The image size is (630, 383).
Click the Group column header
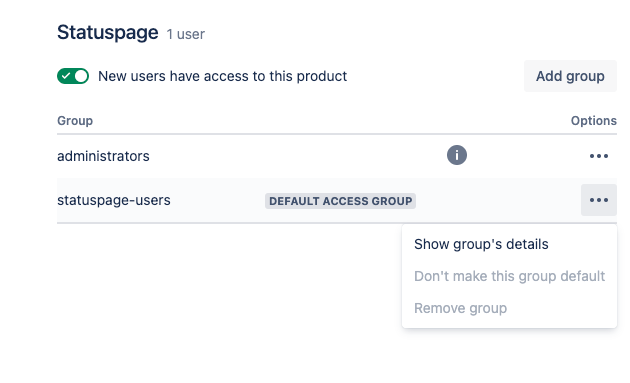(75, 121)
